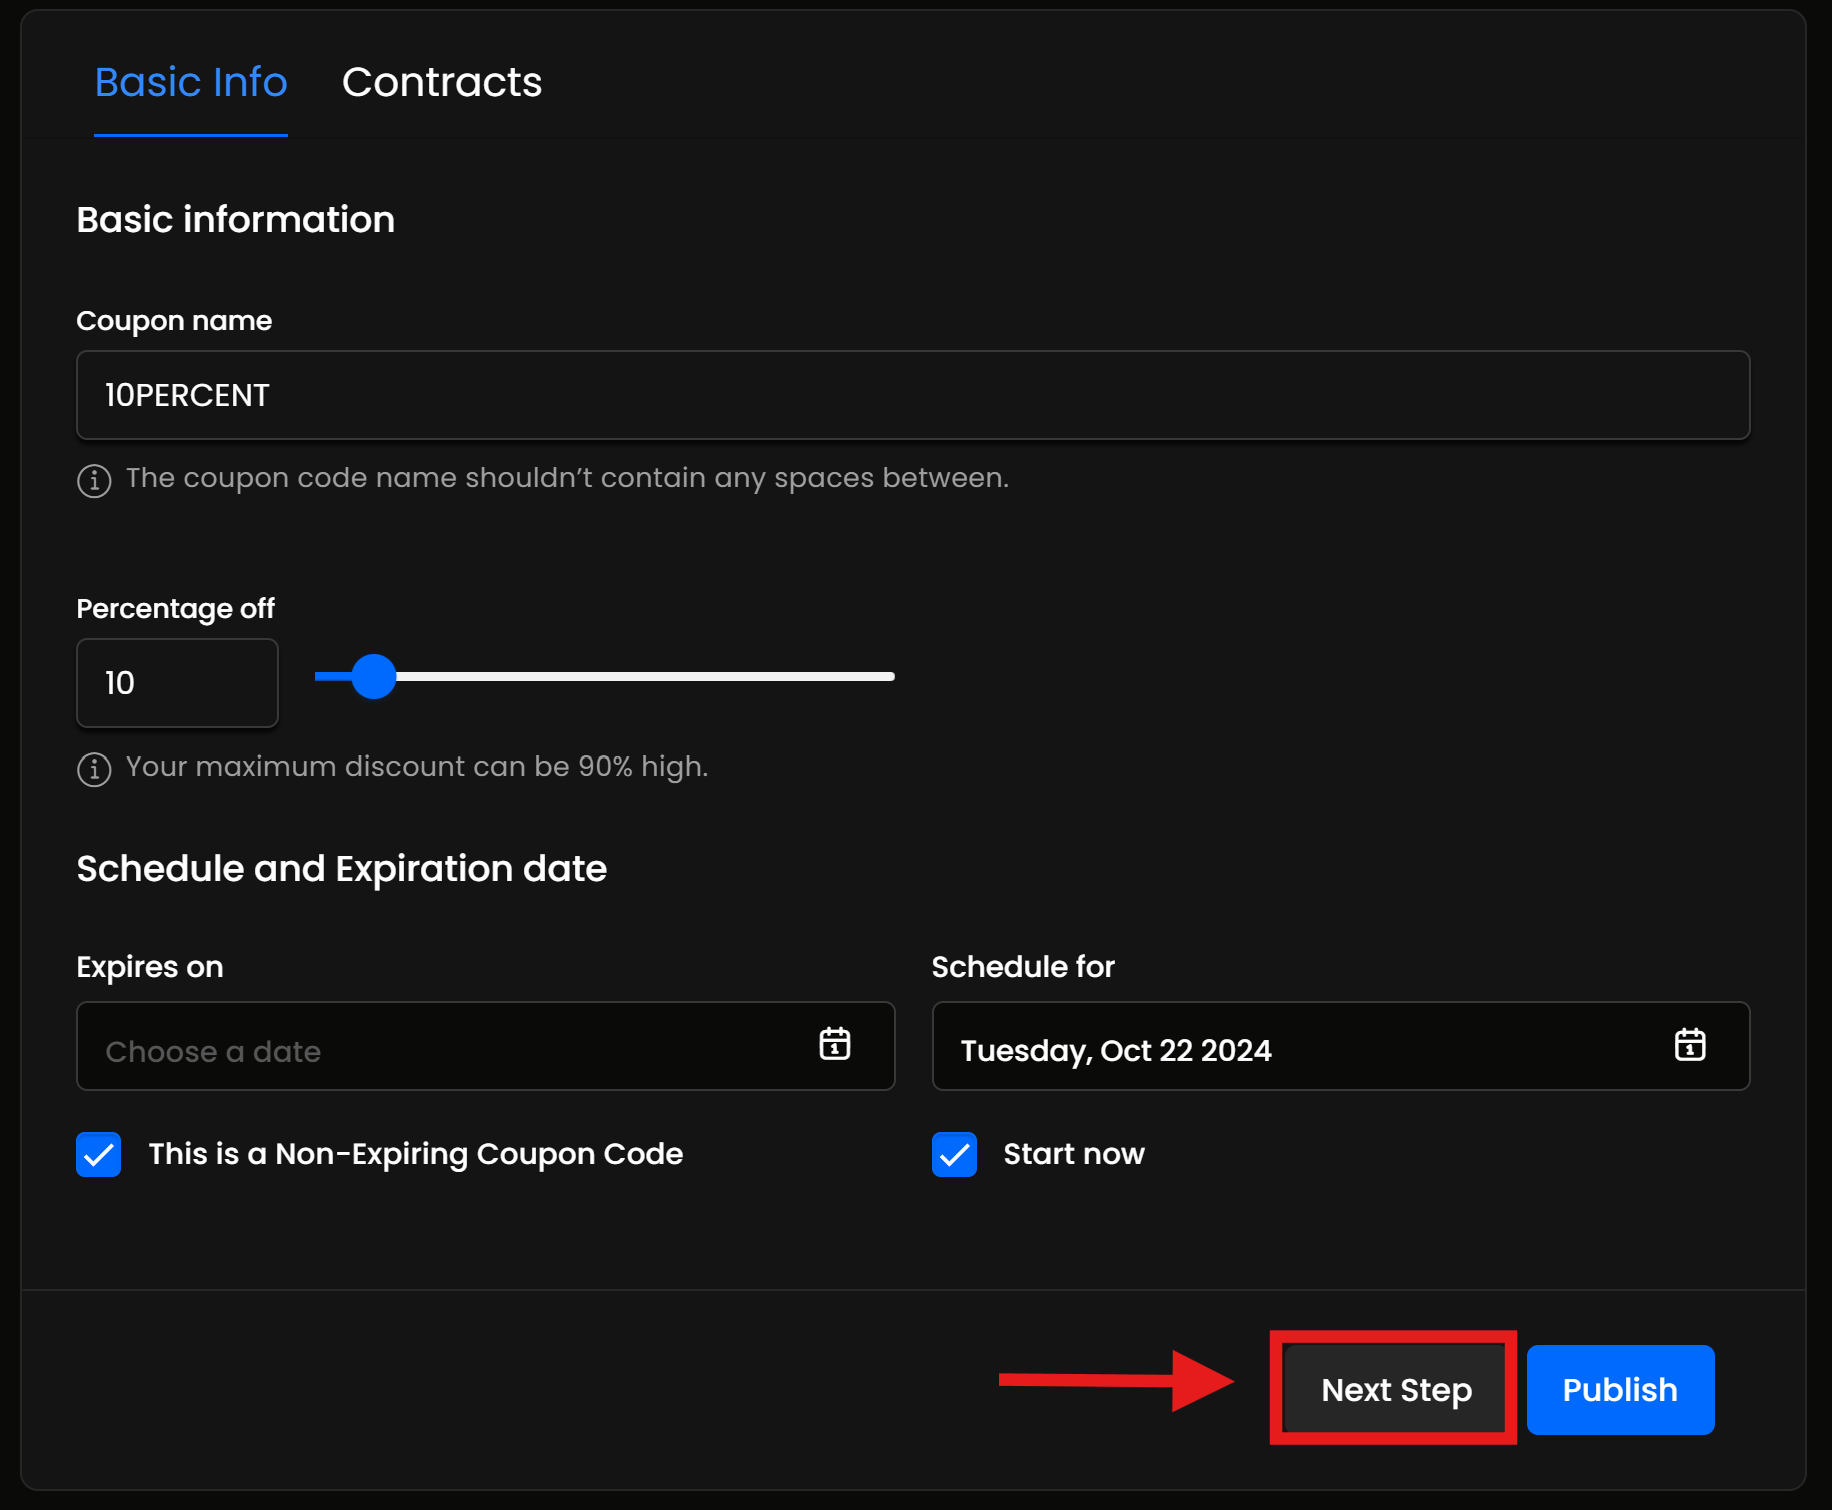Disable the Start now checkbox
The height and width of the screenshot is (1510, 1832).
click(x=954, y=1154)
